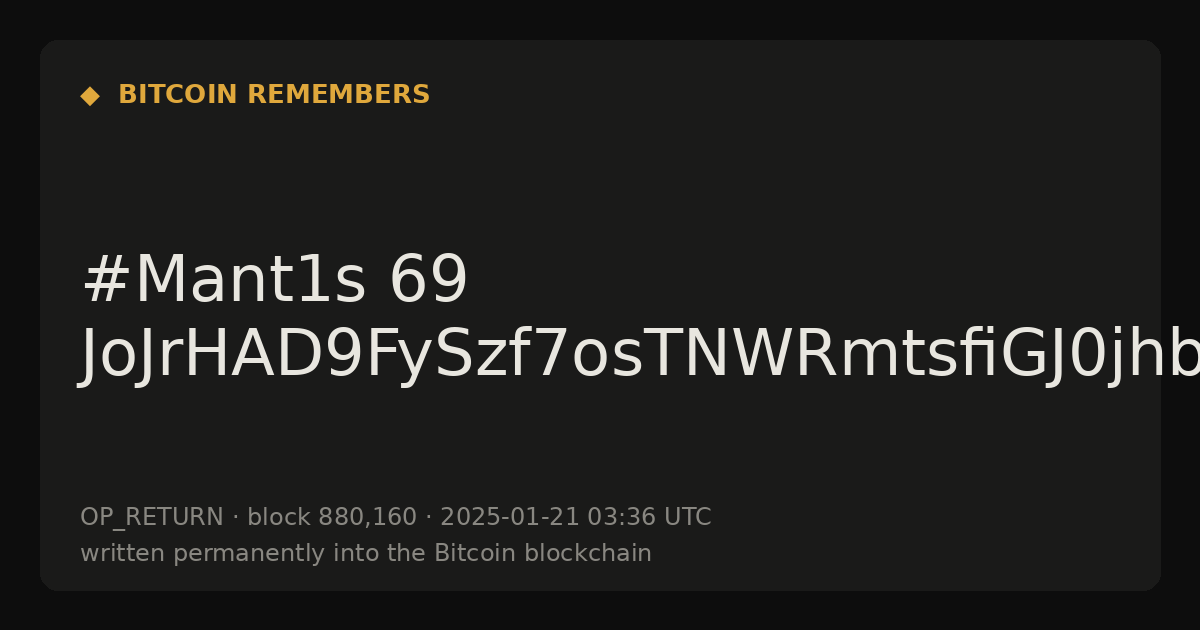This screenshot has height=630, width=1200.
Task: Select the OP_RETURN label
Action: point(152,518)
